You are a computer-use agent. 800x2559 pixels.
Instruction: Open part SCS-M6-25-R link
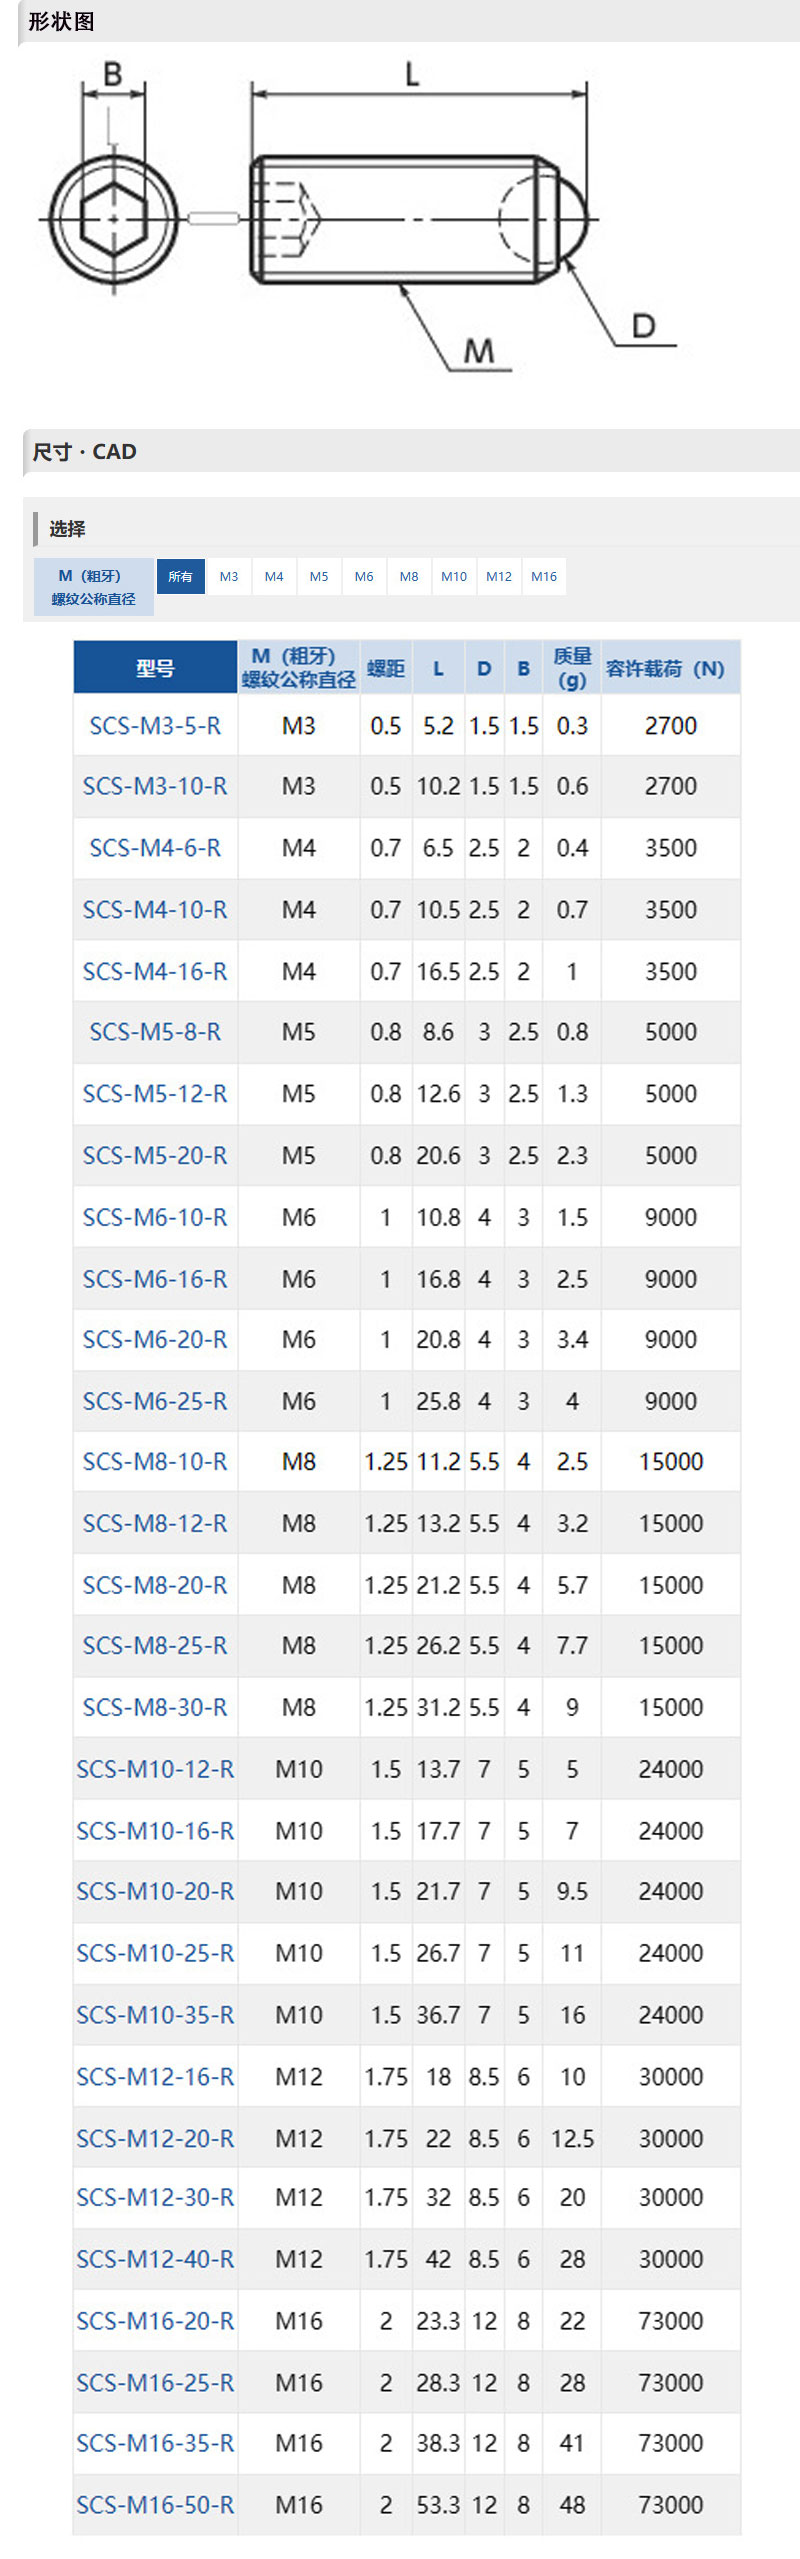coord(155,1401)
